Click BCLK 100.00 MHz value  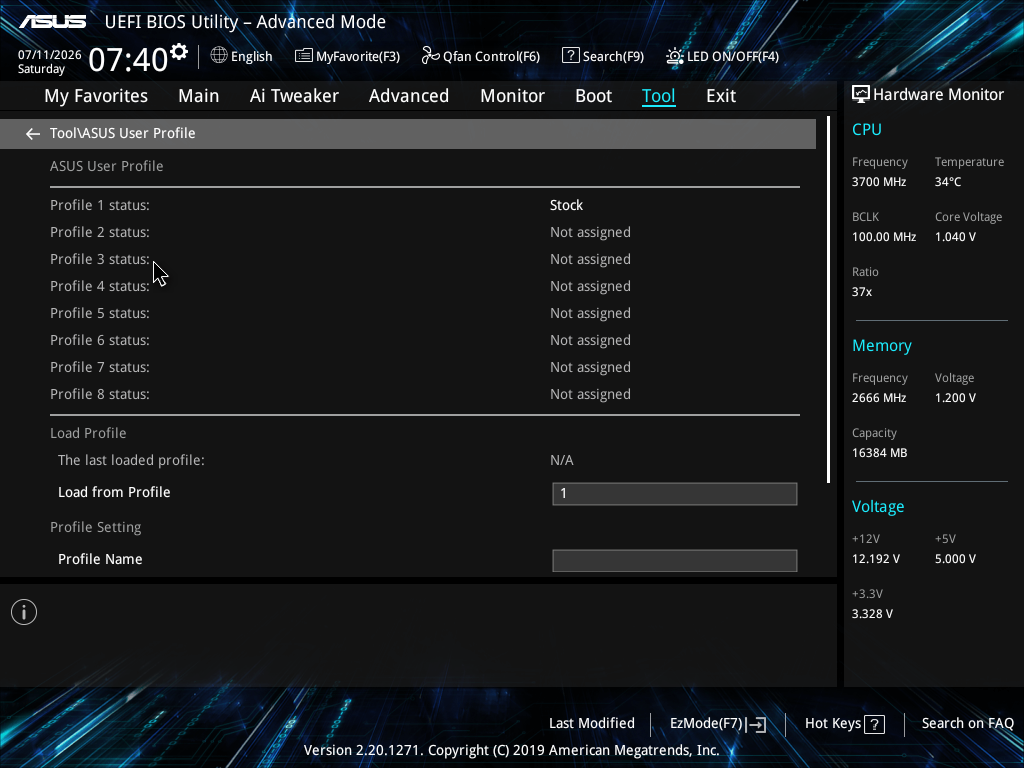point(884,237)
